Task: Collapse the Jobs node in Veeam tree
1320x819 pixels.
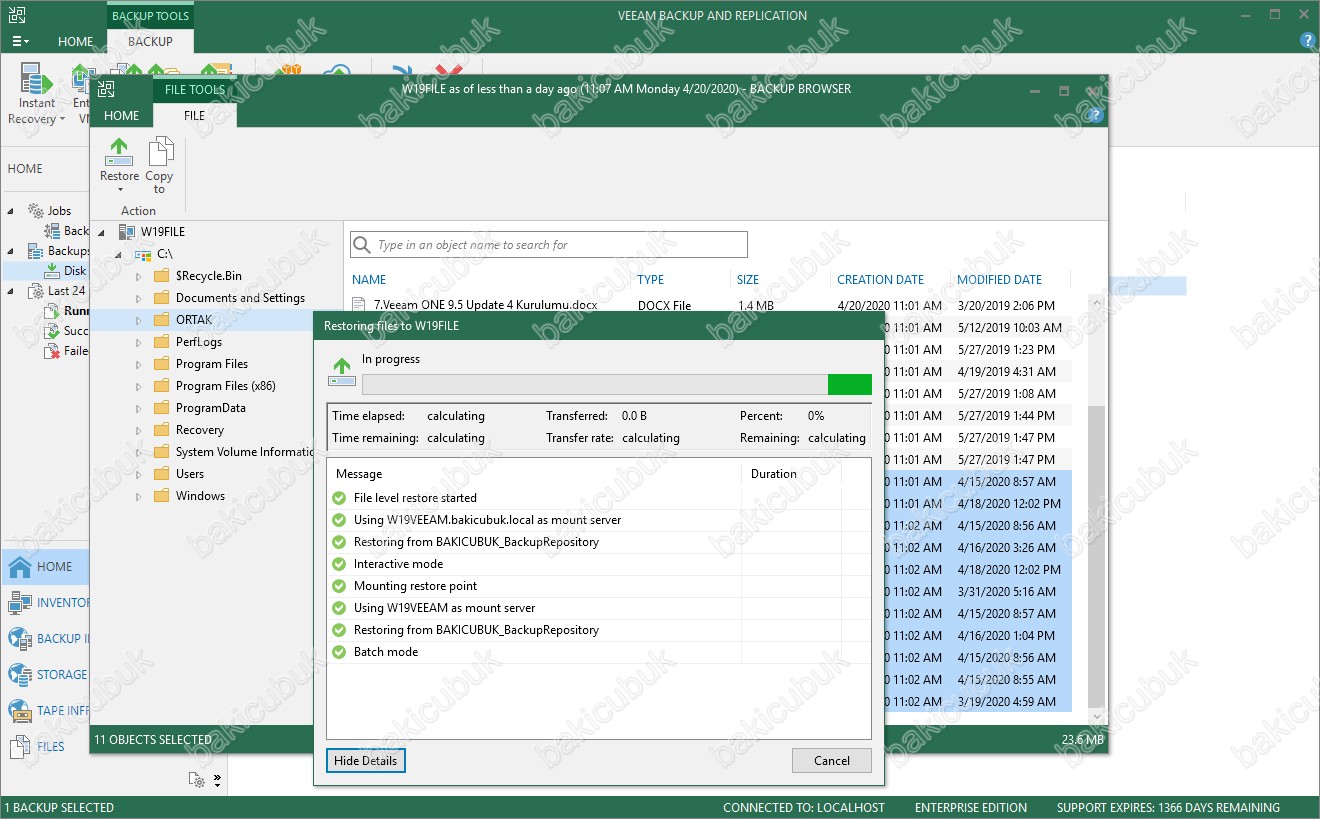Action: tap(12, 211)
